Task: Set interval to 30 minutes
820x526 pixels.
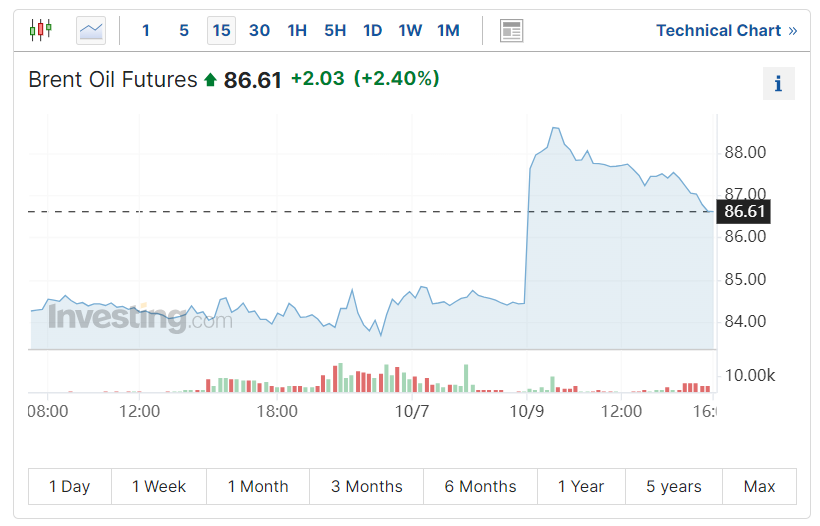Action: point(259,31)
